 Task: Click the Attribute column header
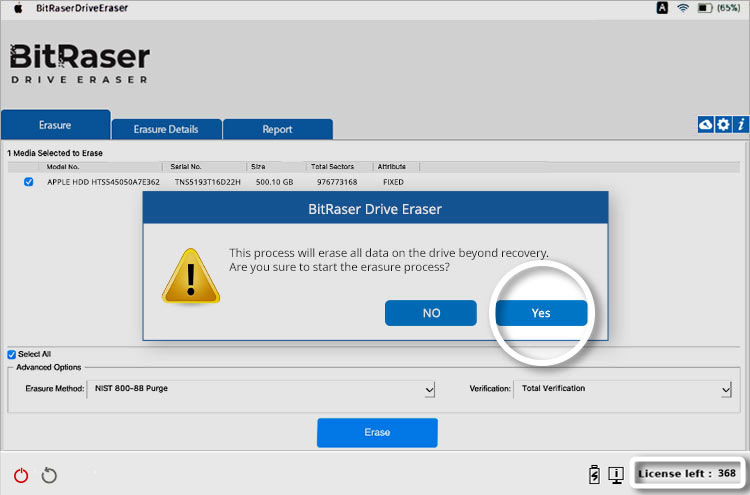(392, 166)
